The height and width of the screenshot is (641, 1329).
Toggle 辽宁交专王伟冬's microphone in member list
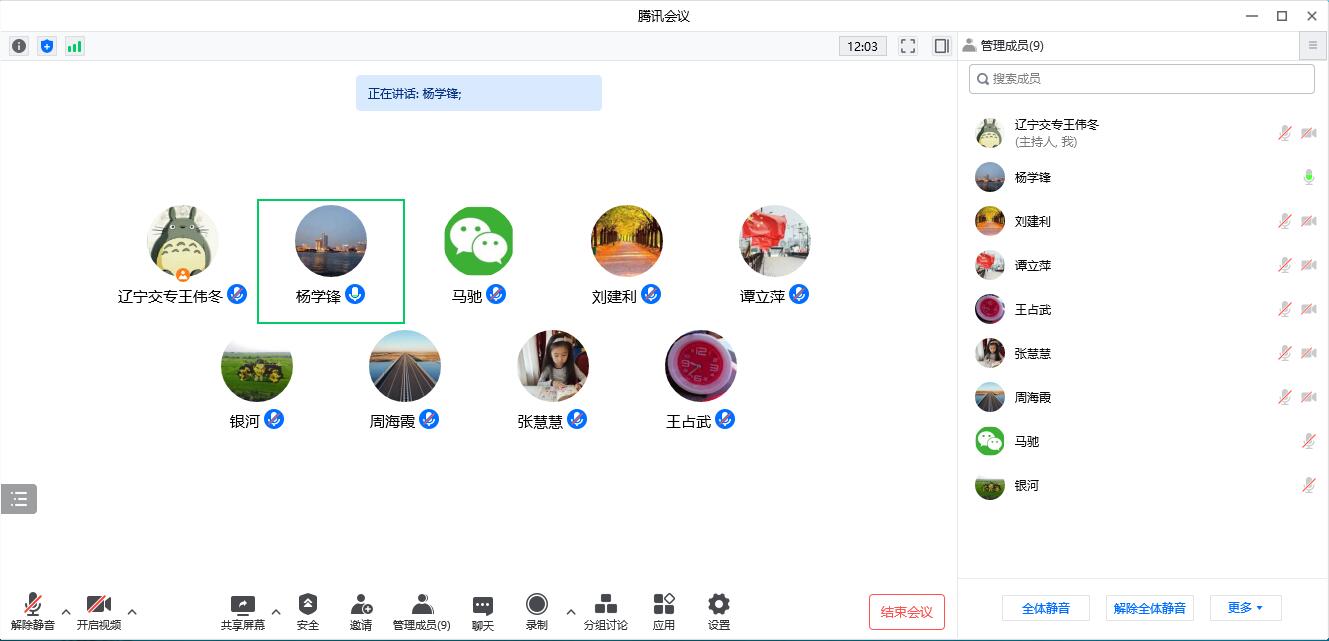[x=1285, y=134]
